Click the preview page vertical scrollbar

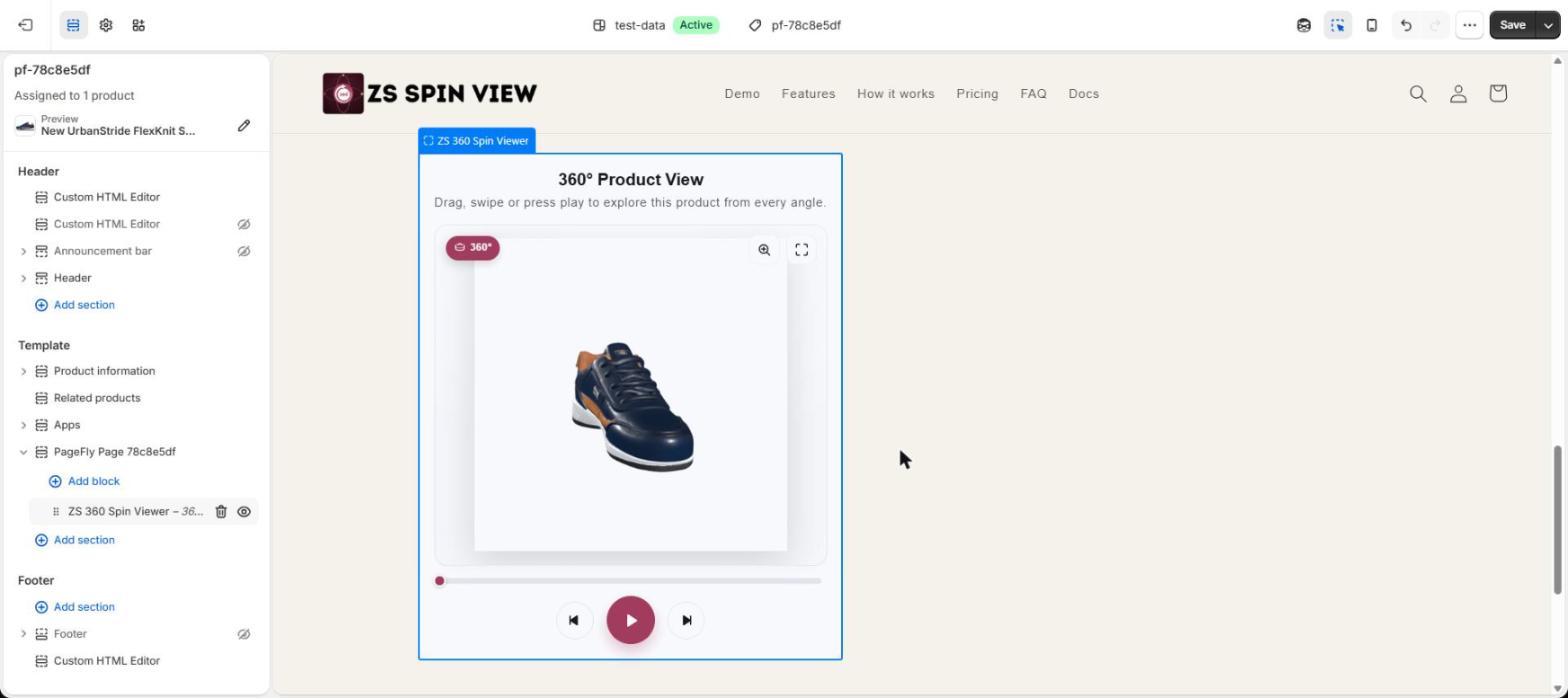[x=1557, y=520]
